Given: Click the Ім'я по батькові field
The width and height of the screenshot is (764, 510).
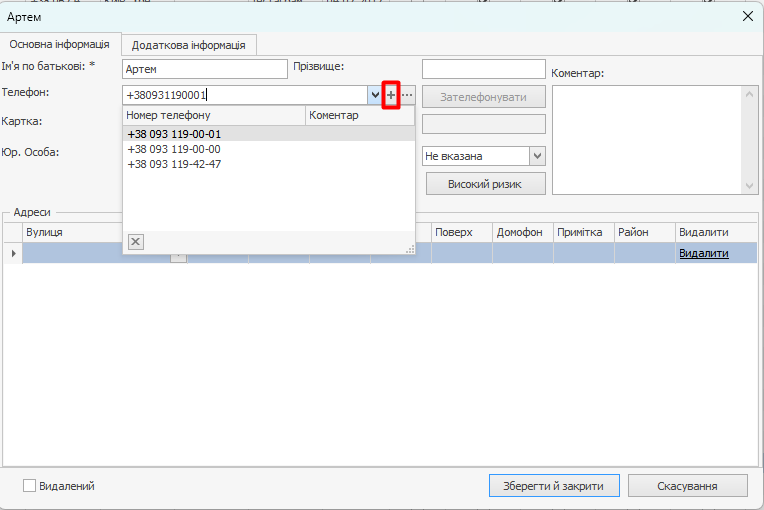Looking at the screenshot, I should (x=204, y=69).
